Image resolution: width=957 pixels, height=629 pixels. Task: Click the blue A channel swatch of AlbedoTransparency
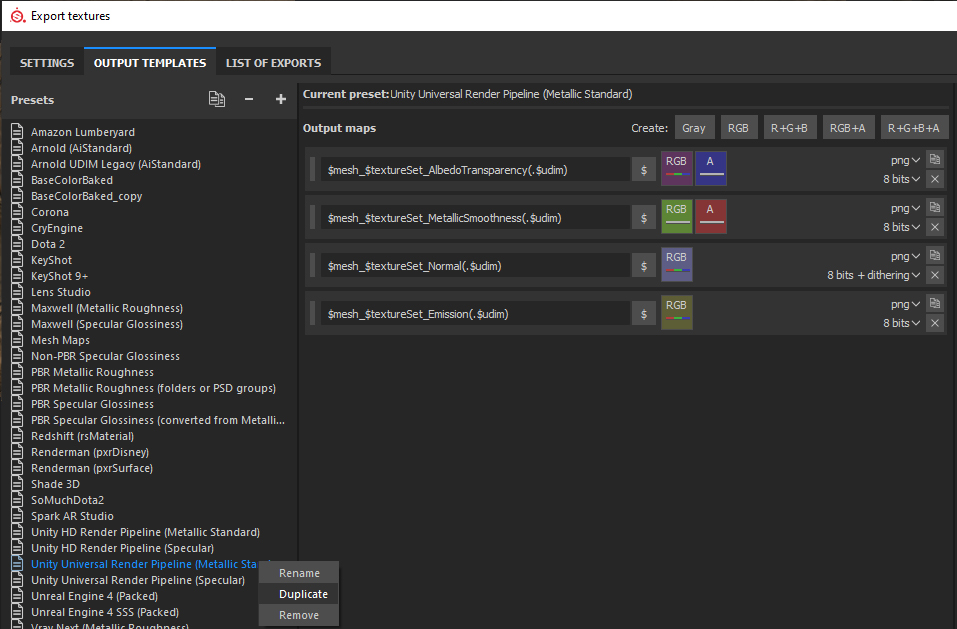point(710,168)
